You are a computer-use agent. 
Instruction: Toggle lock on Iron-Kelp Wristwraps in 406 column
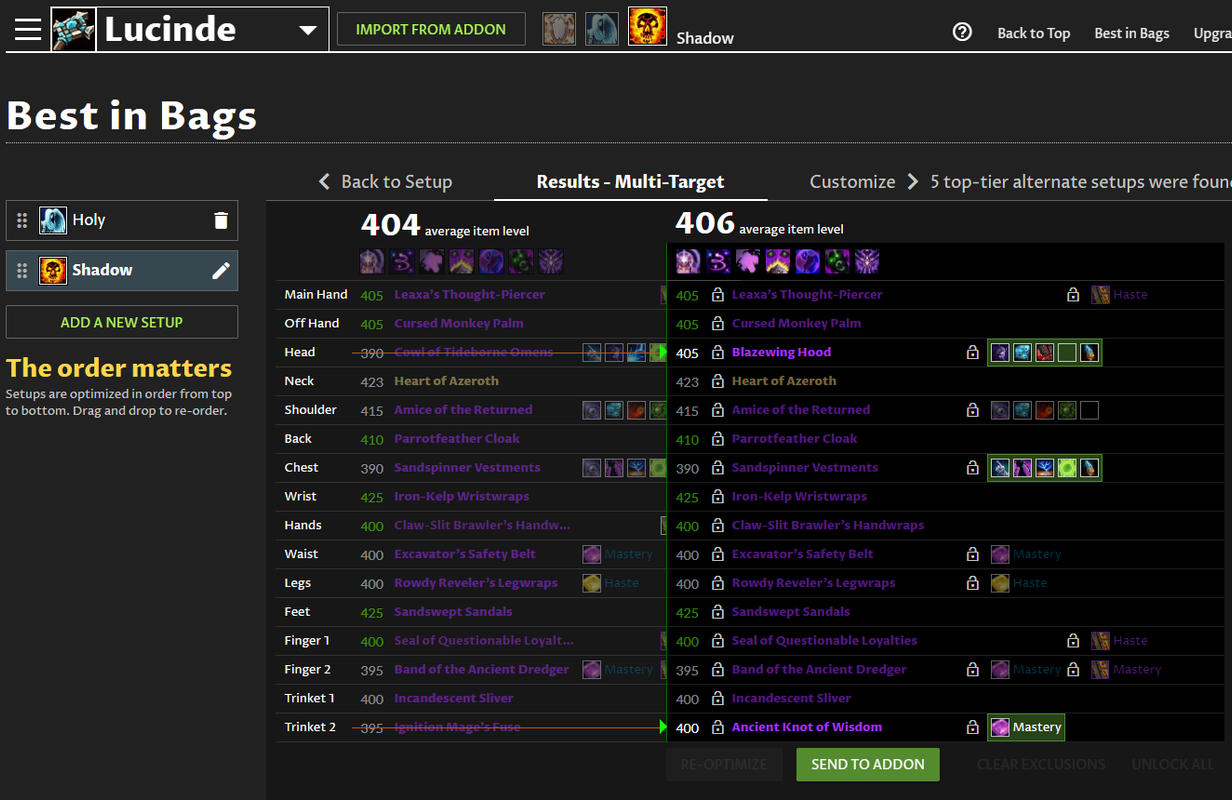click(x=717, y=497)
